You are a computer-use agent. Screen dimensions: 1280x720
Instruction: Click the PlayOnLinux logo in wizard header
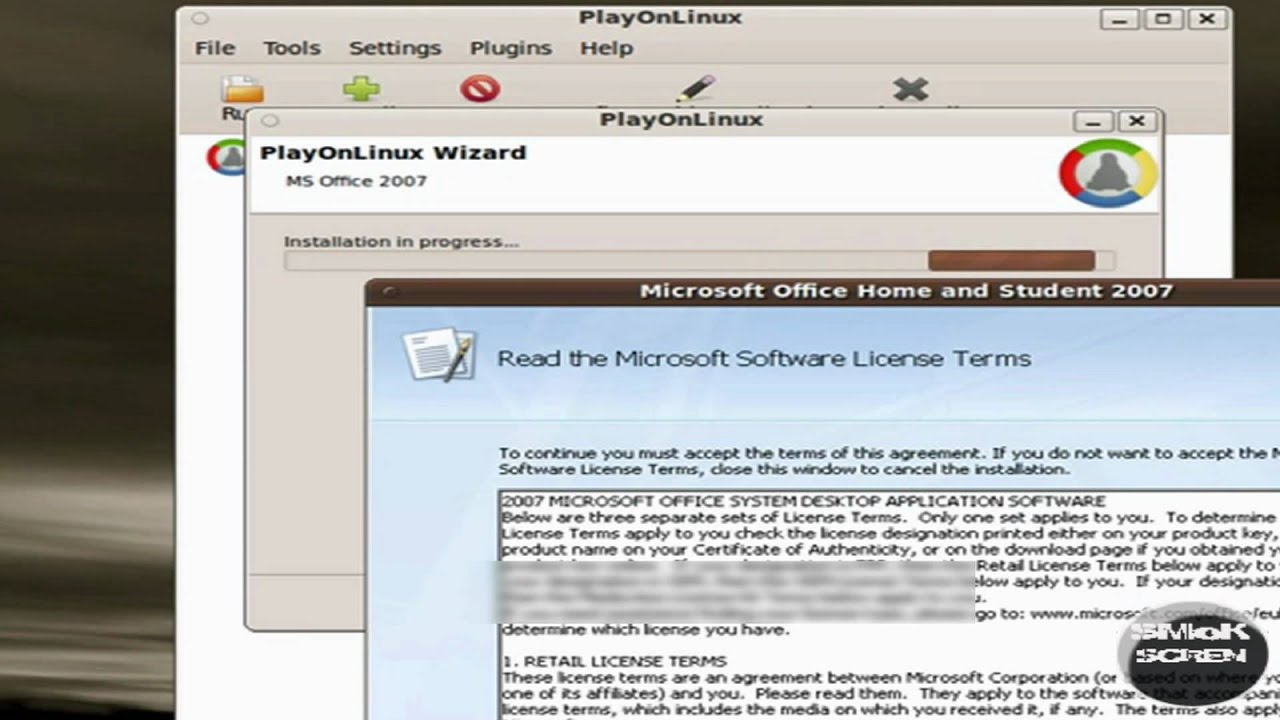click(1108, 174)
